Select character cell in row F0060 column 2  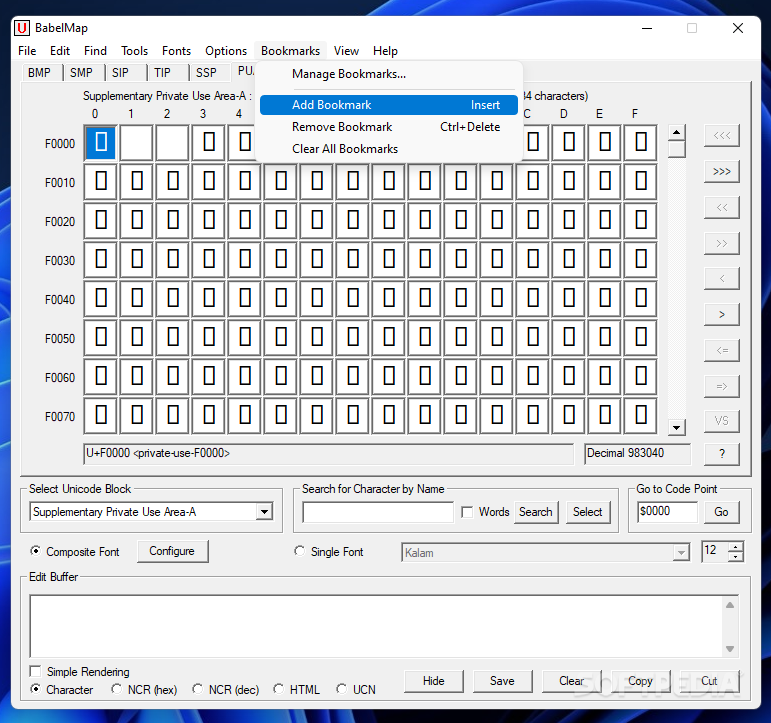173,377
